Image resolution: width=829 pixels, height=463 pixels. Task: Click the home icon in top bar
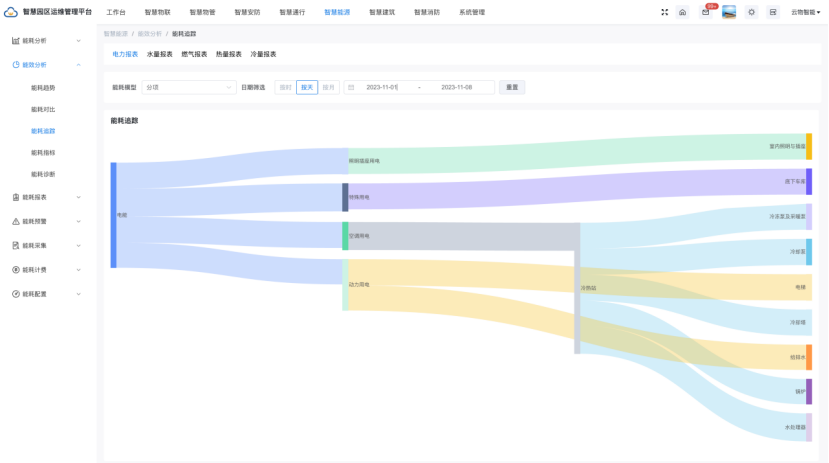point(682,12)
